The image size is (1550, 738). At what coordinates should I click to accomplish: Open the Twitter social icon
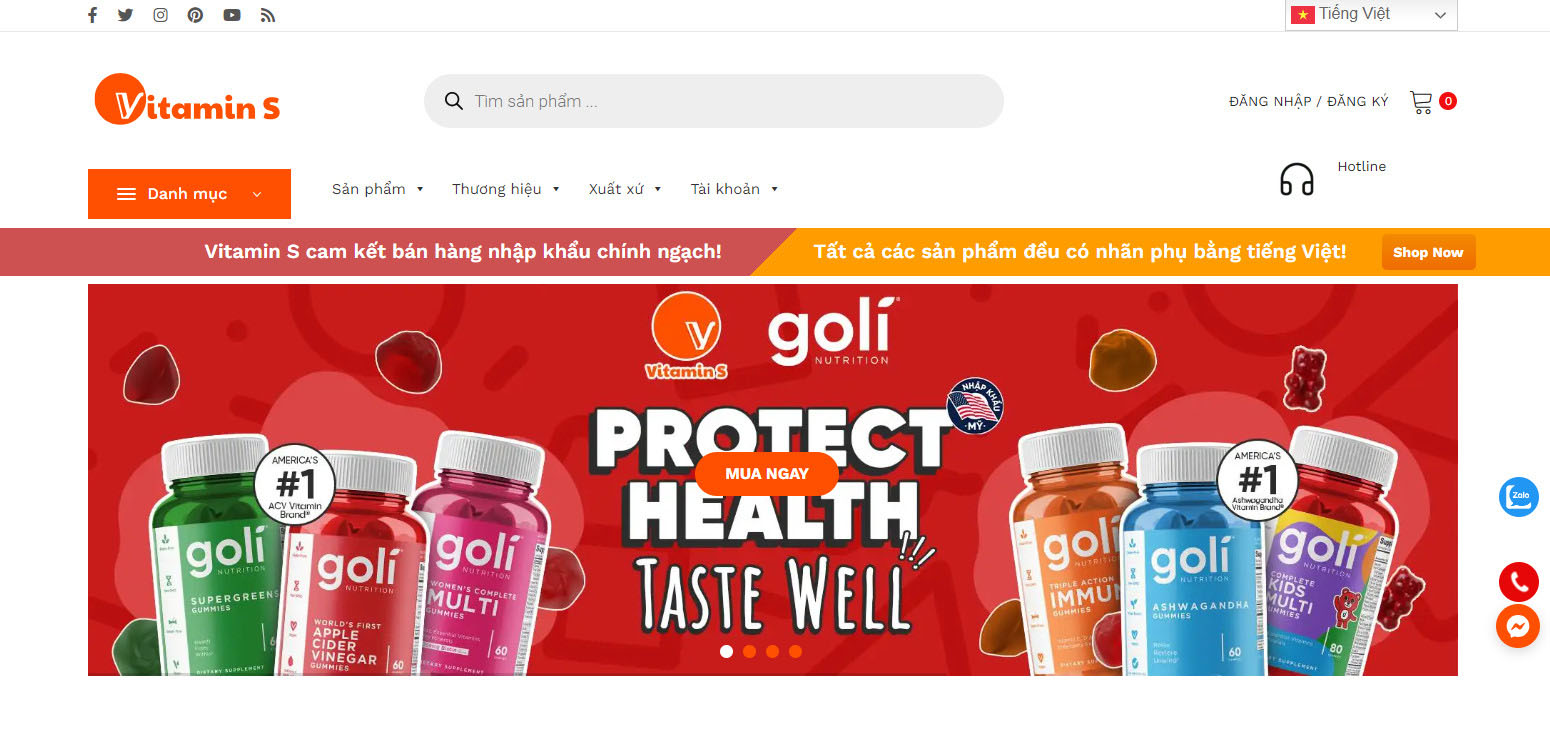(x=125, y=15)
